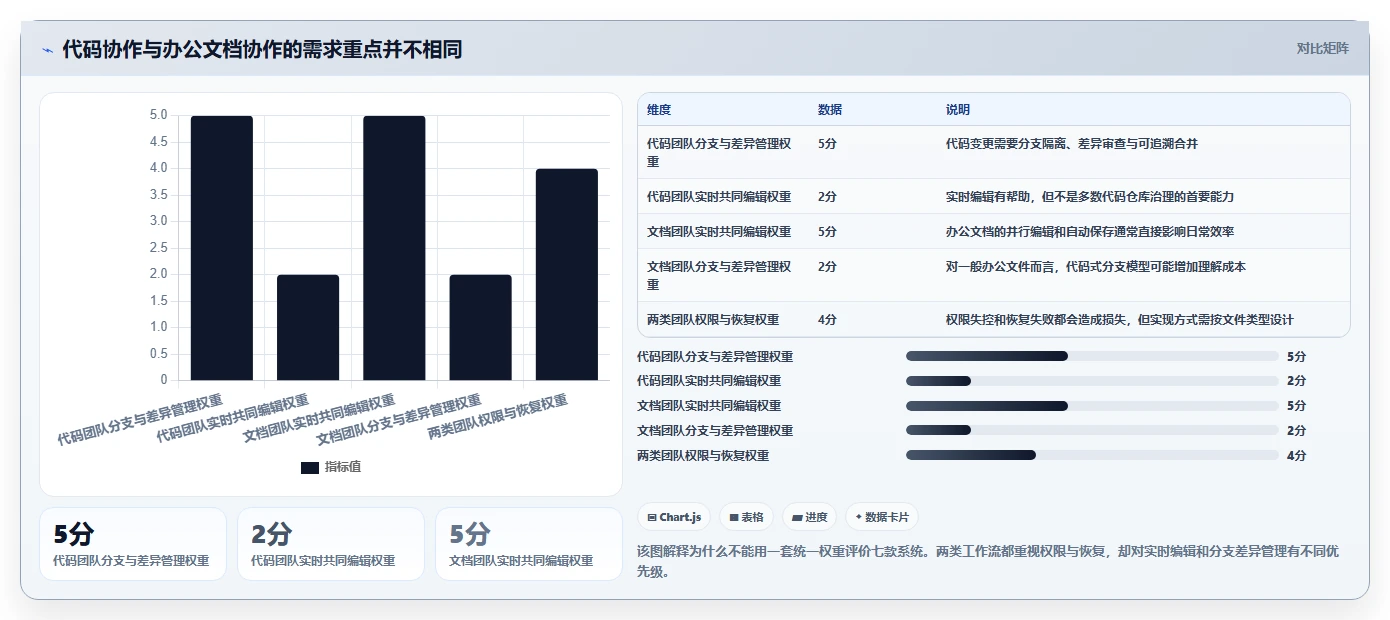Image resolution: width=1390 pixels, height=620 pixels.
Task: Click the progress bar for 两类团队权限与恢复权重
Action: (1092, 456)
